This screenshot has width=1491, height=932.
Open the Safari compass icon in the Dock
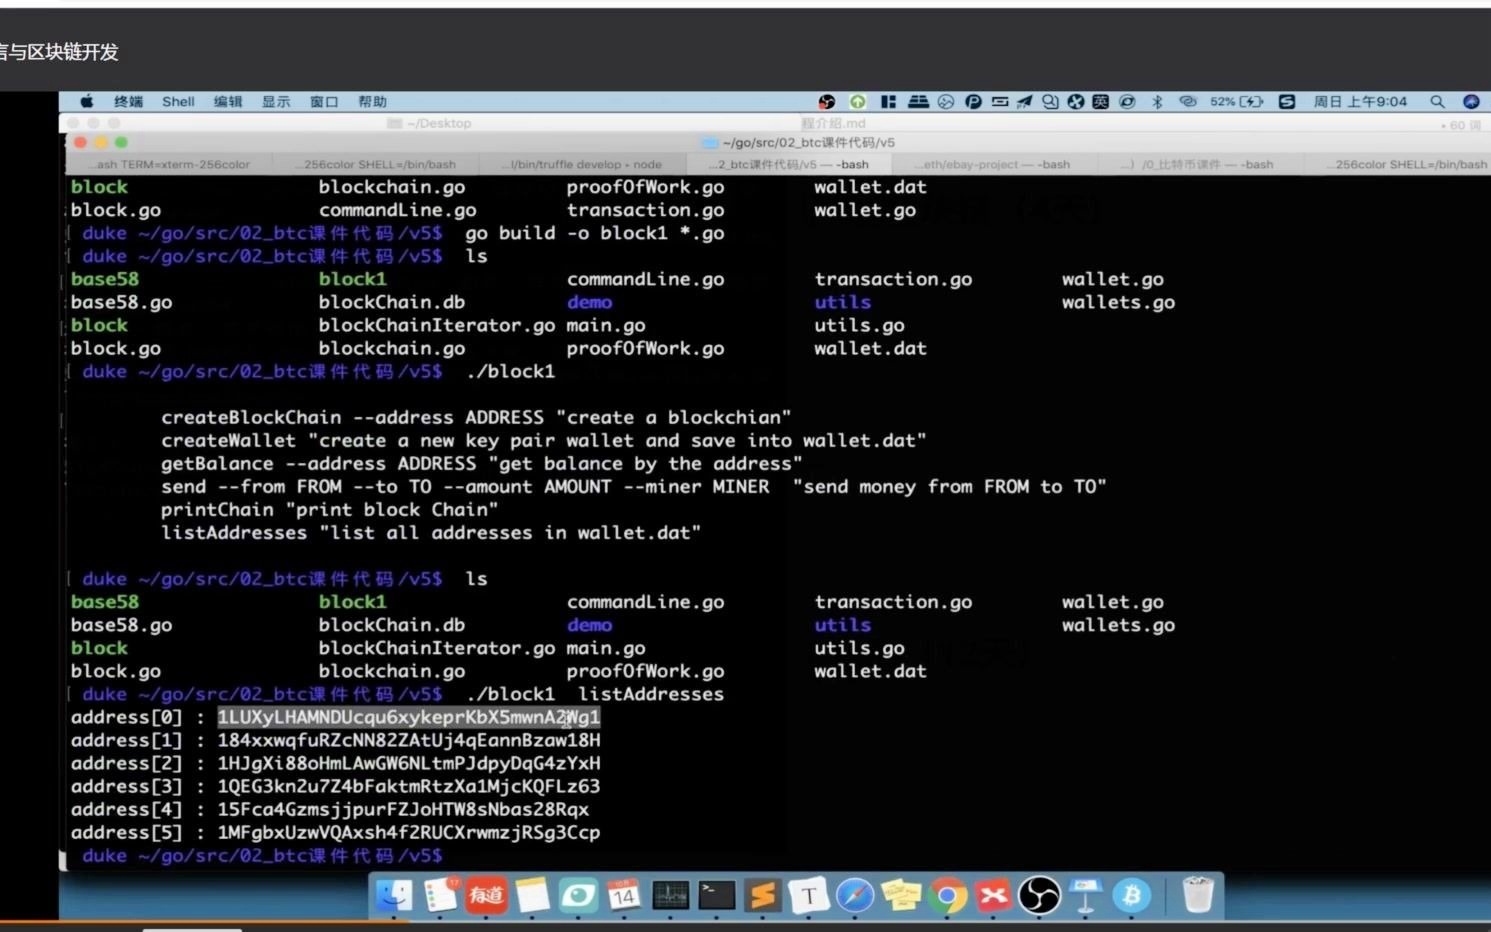(854, 895)
